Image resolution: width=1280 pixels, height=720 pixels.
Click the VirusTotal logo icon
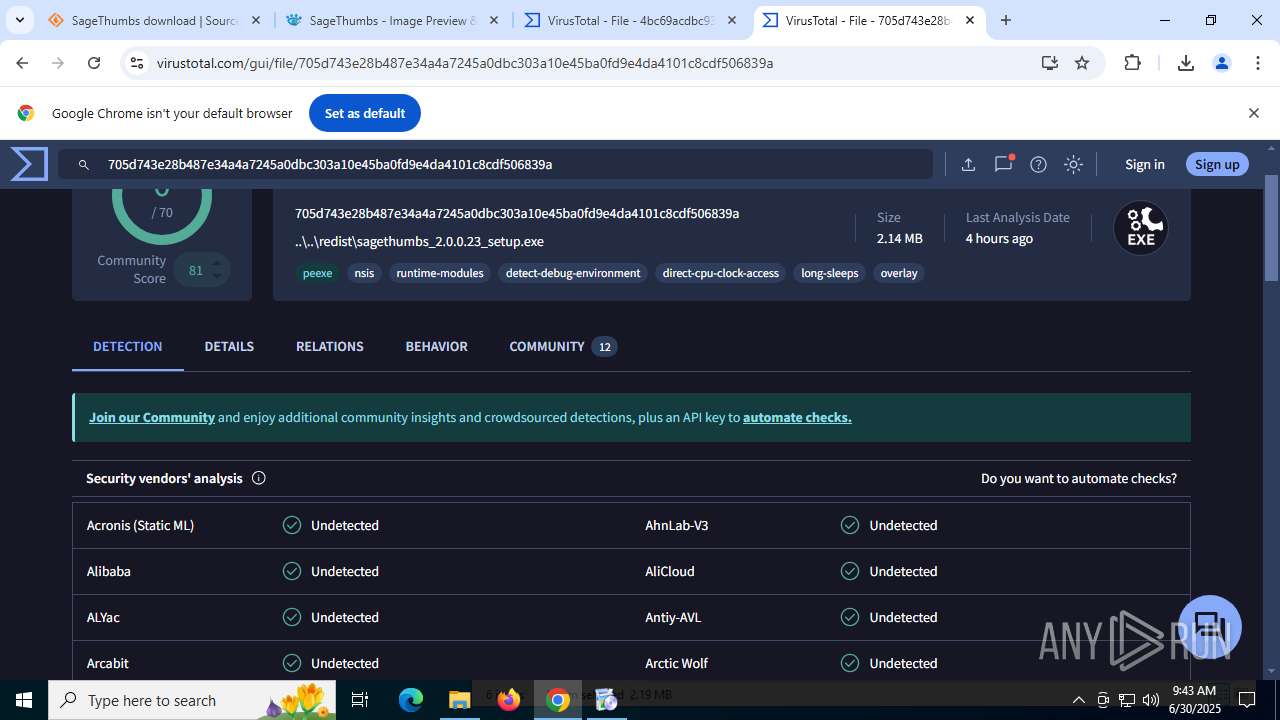(29, 164)
